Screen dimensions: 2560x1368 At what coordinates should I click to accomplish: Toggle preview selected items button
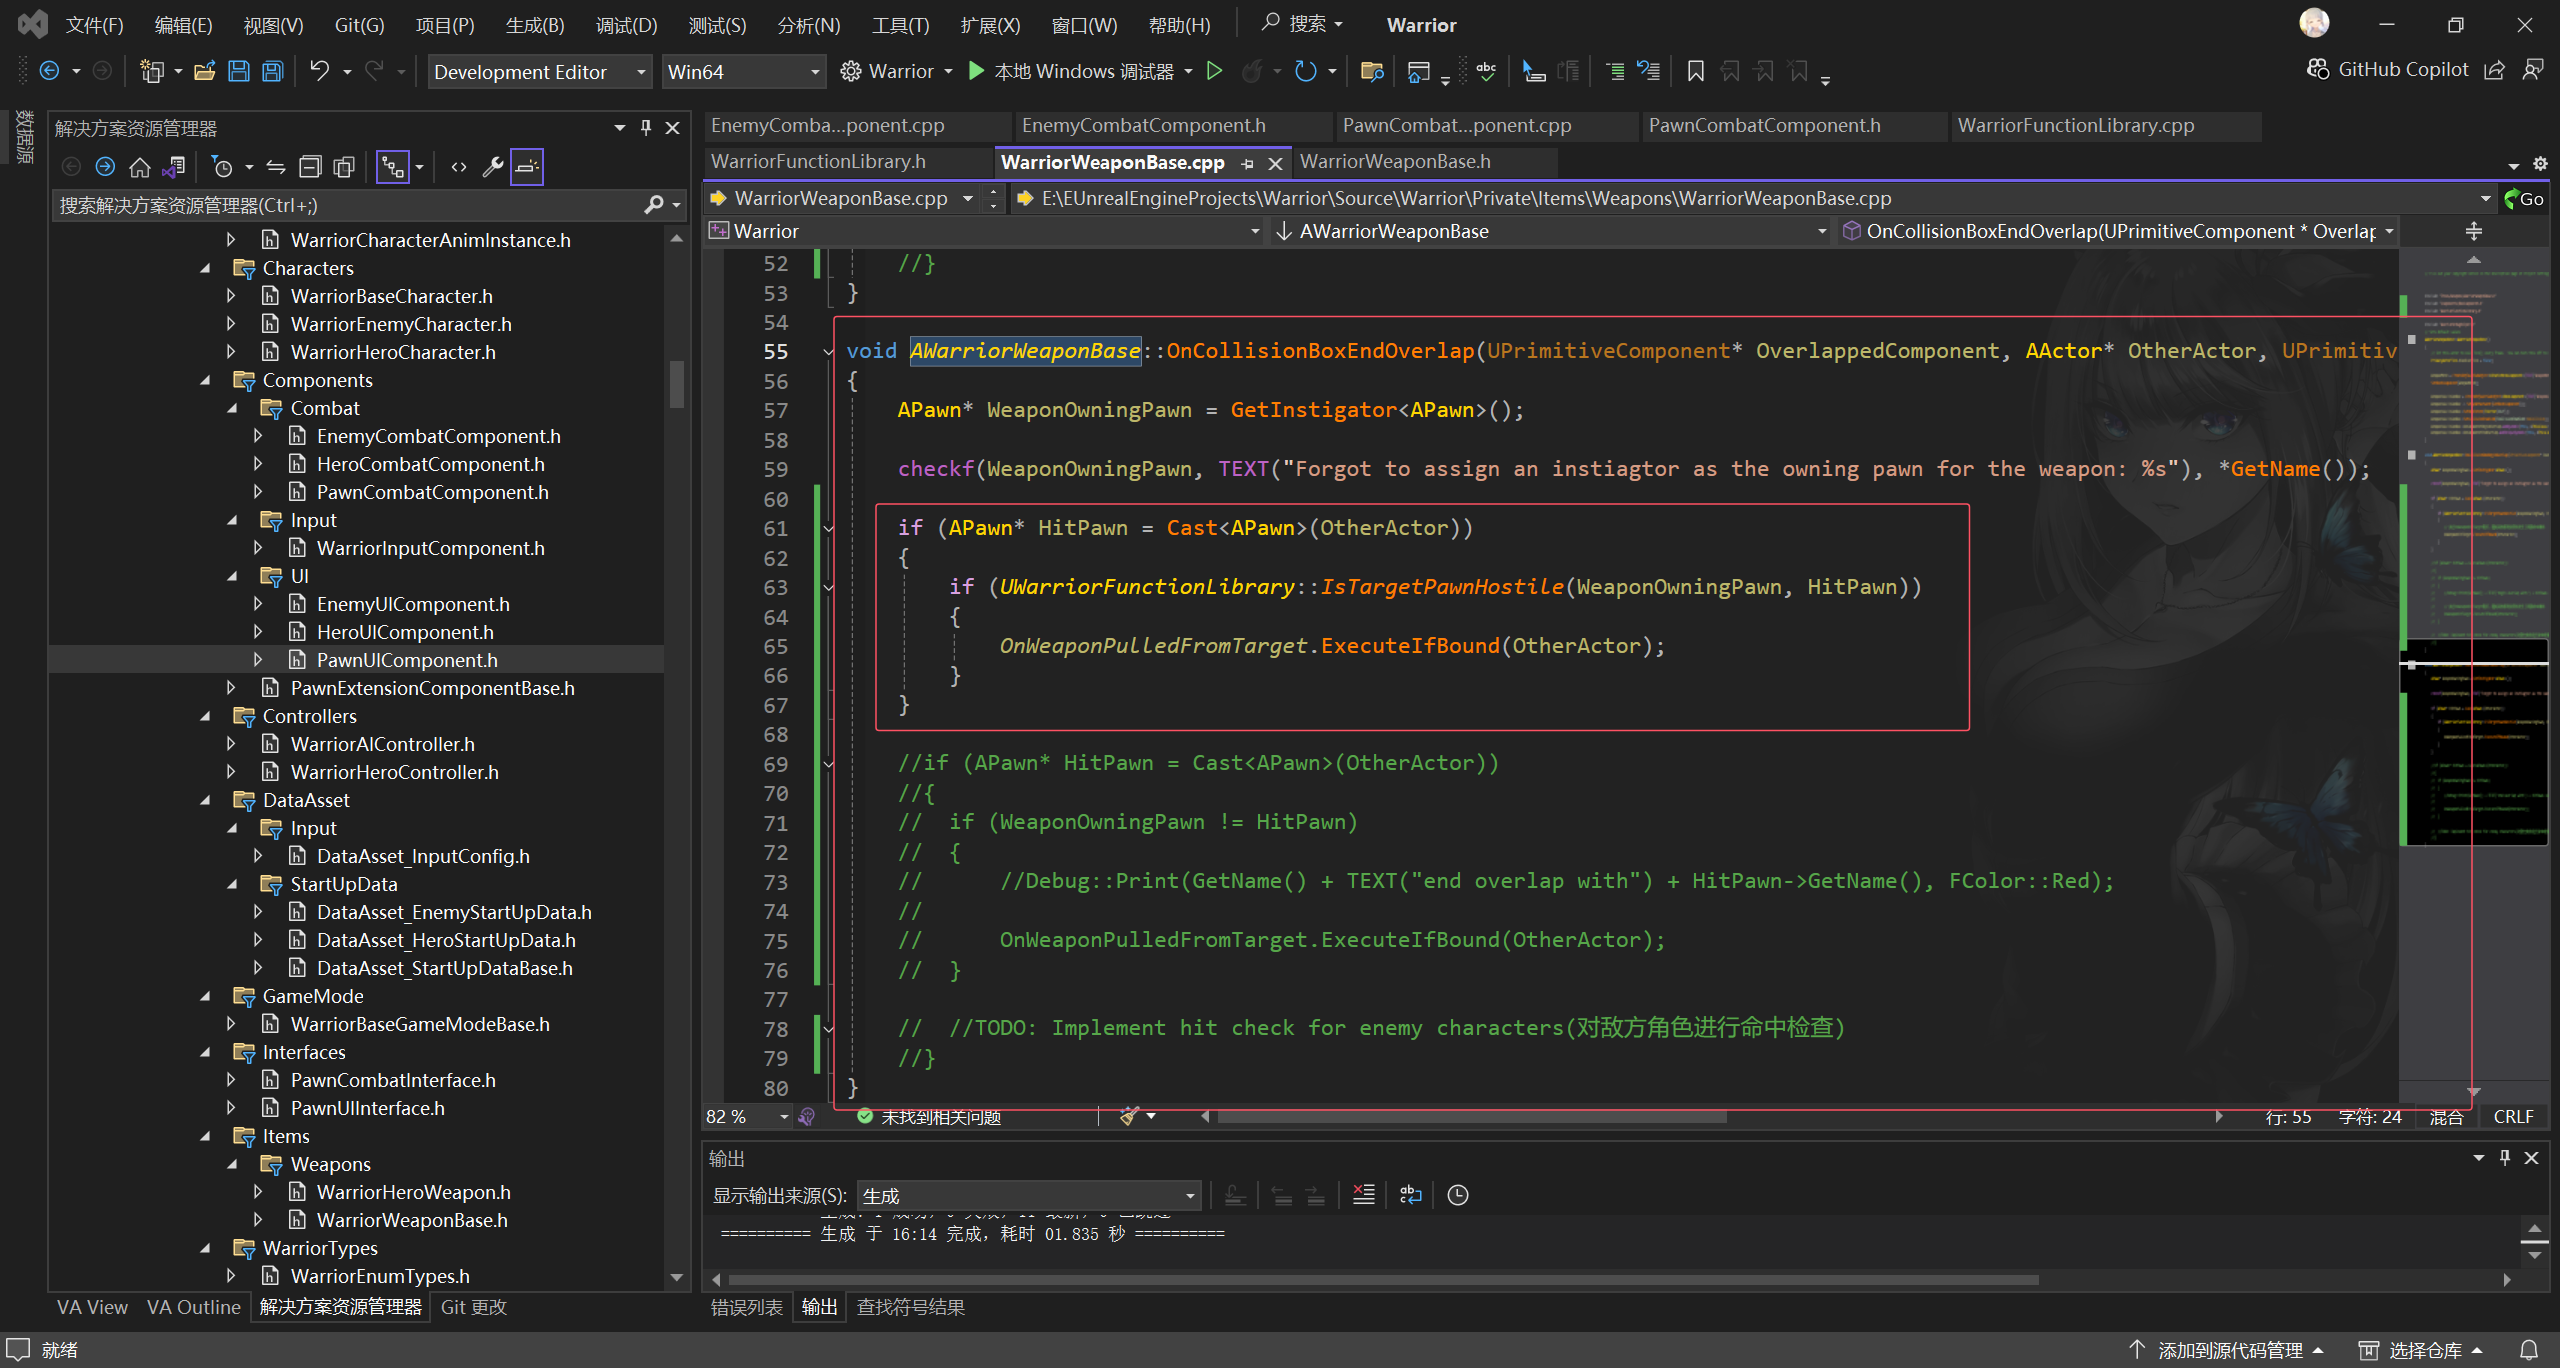click(x=527, y=167)
